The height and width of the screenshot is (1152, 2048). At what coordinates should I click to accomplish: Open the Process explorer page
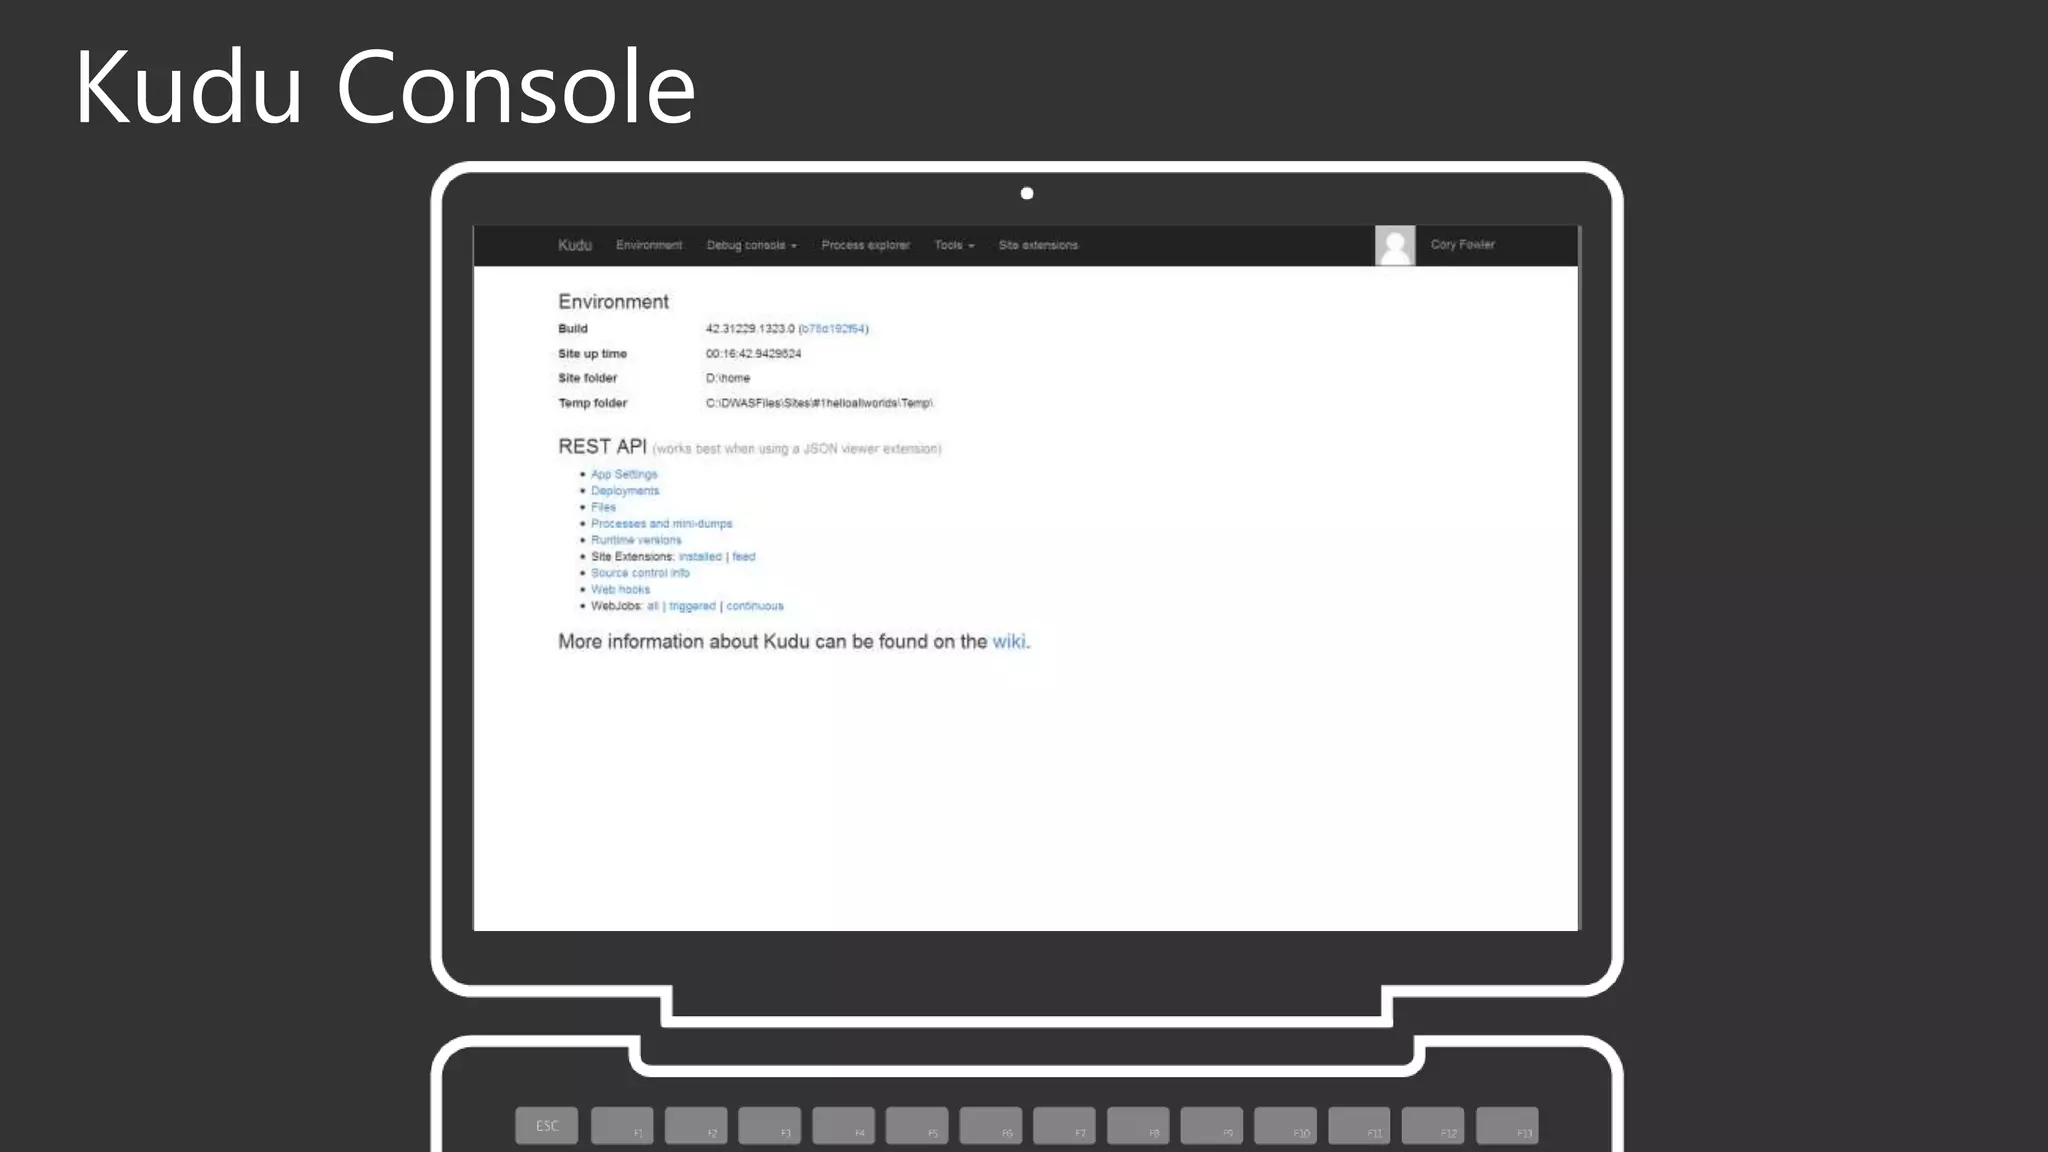[865, 245]
